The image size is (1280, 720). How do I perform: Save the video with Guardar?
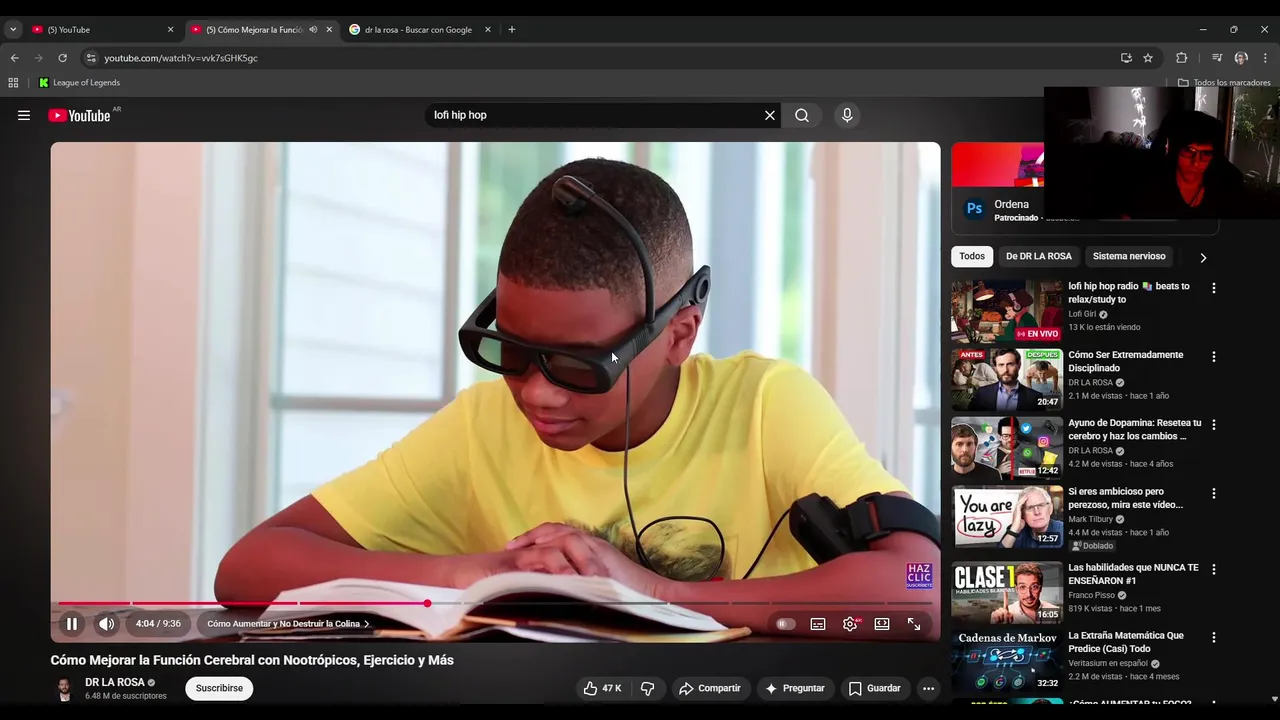click(875, 688)
